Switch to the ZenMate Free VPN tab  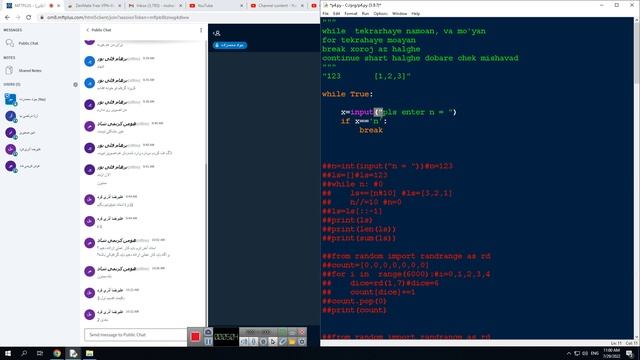coord(95,6)
